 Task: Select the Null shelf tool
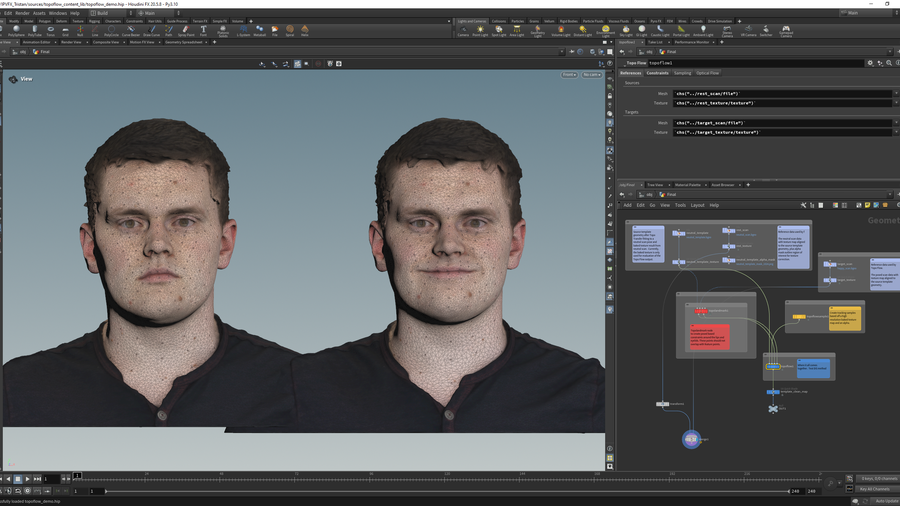tap(80, 30)
